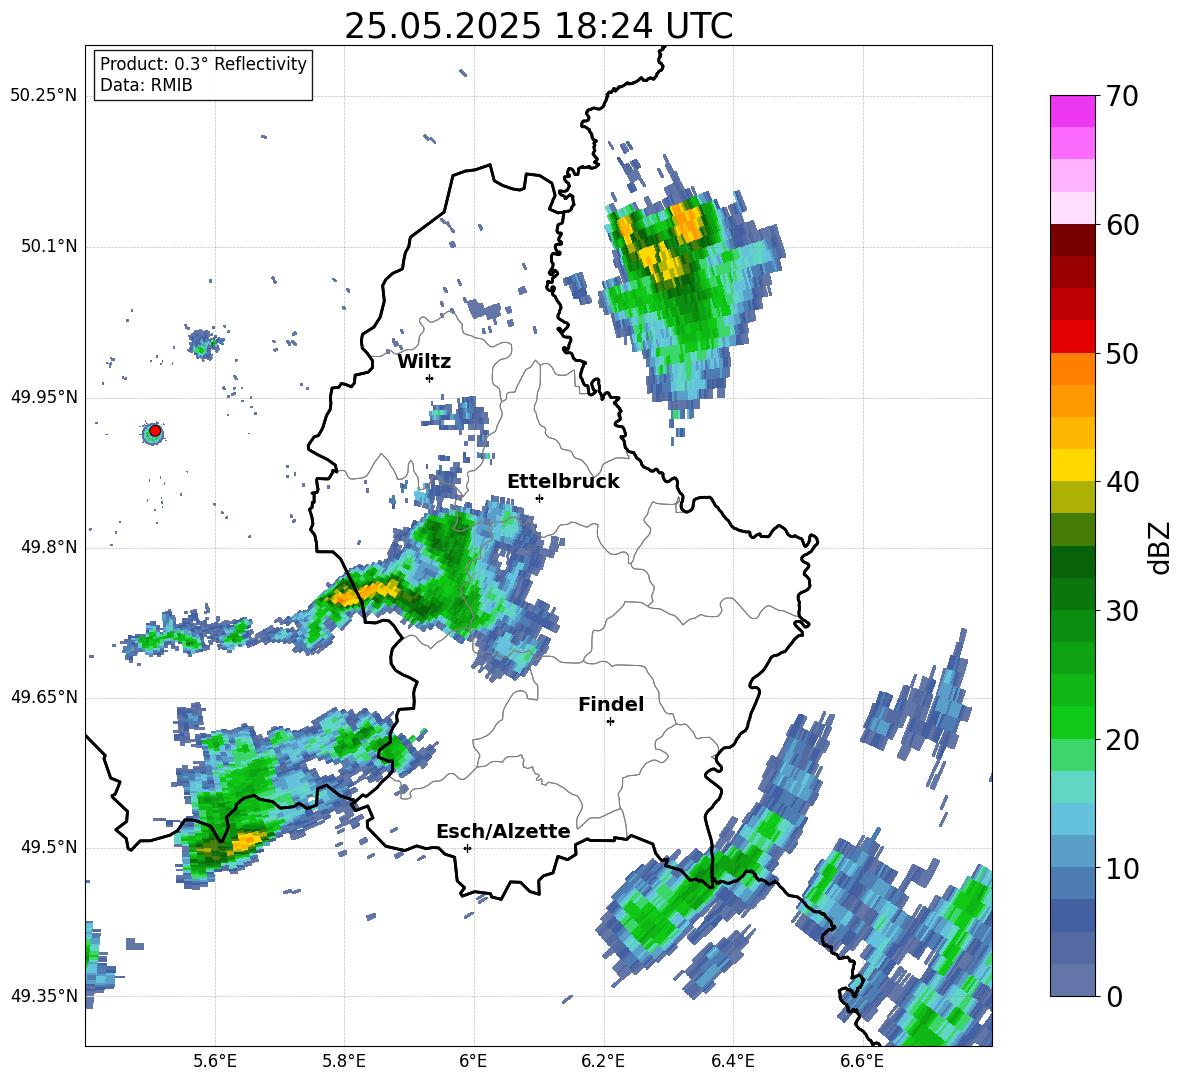
Task: Click the colorbar tick label 0
Action: pos(1114,996)
